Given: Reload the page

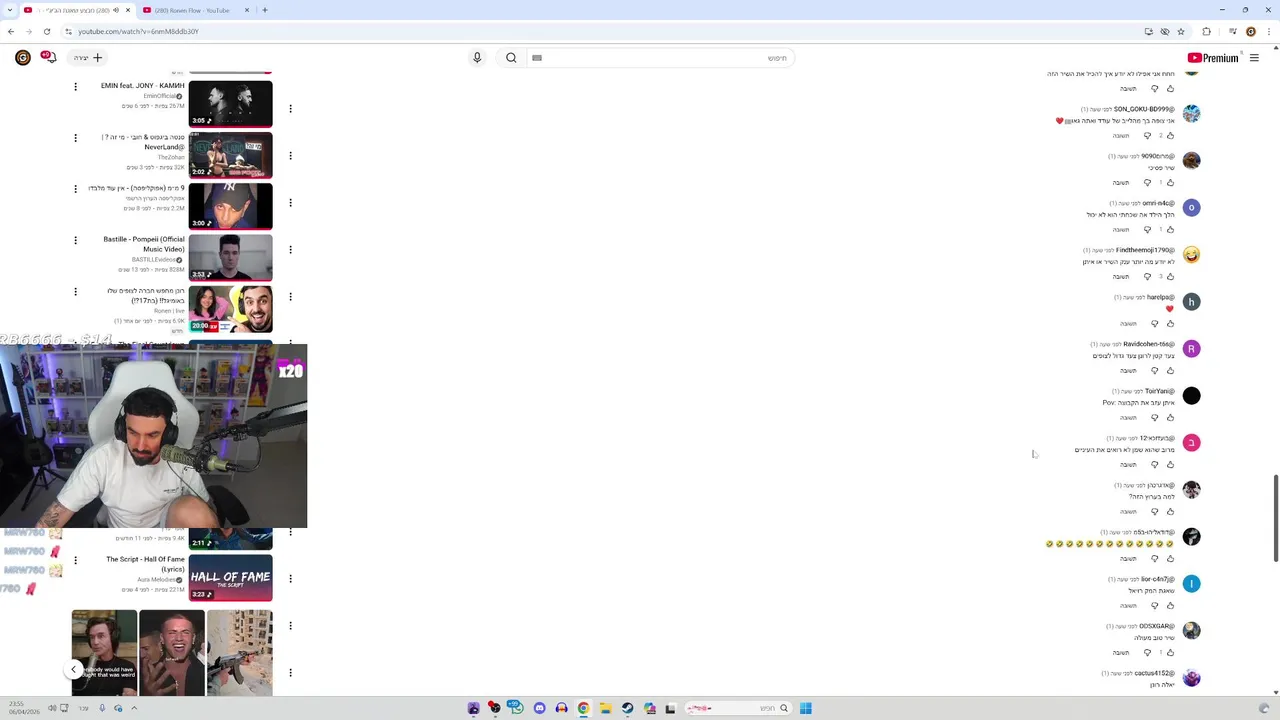Looking at the screenshot, I should click(46, 31).
